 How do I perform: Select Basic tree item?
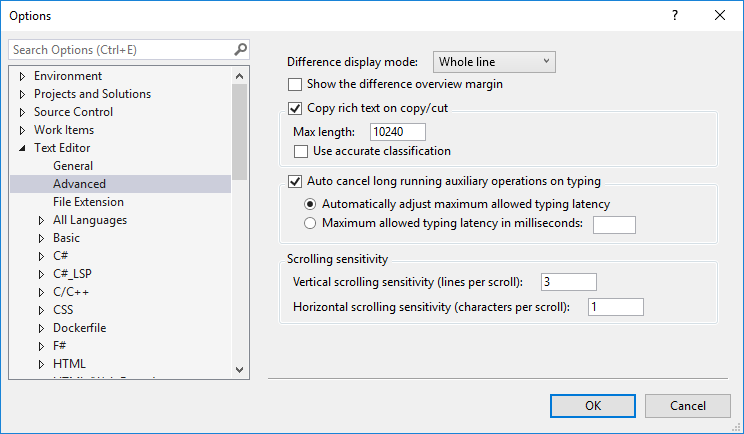(66, 238)
